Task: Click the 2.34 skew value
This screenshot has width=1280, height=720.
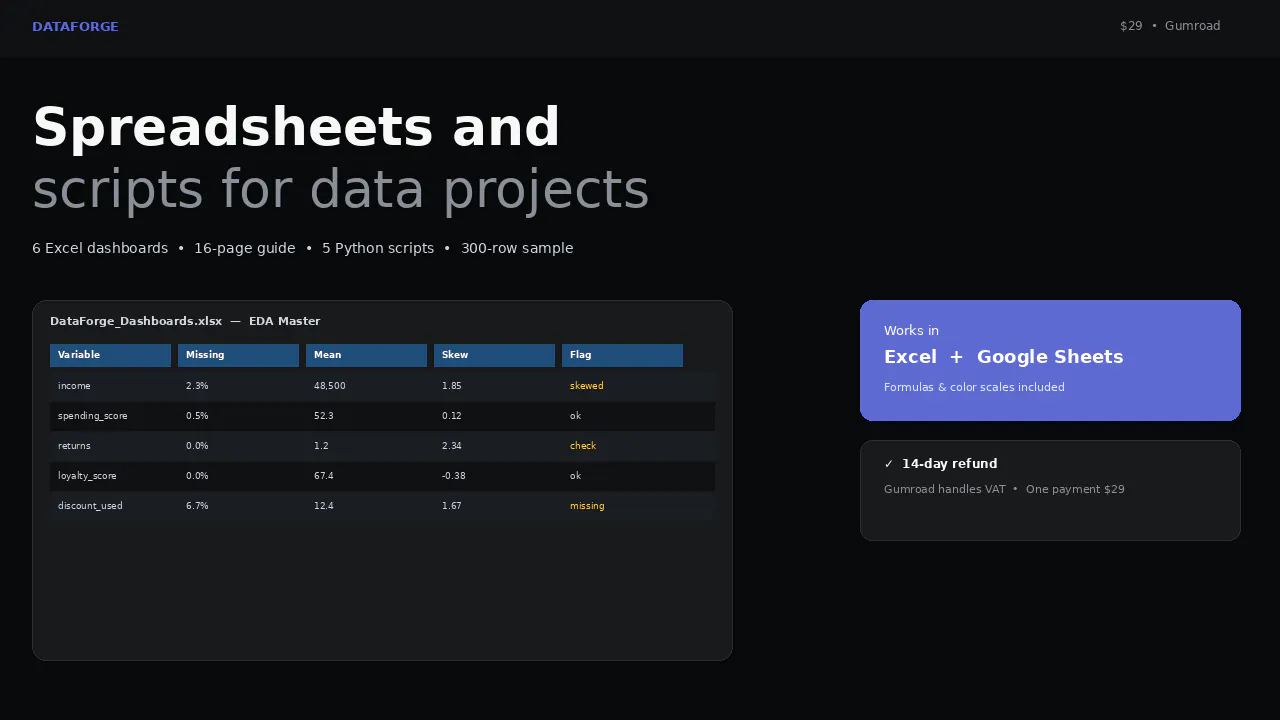Action: (x=452, y=446)
